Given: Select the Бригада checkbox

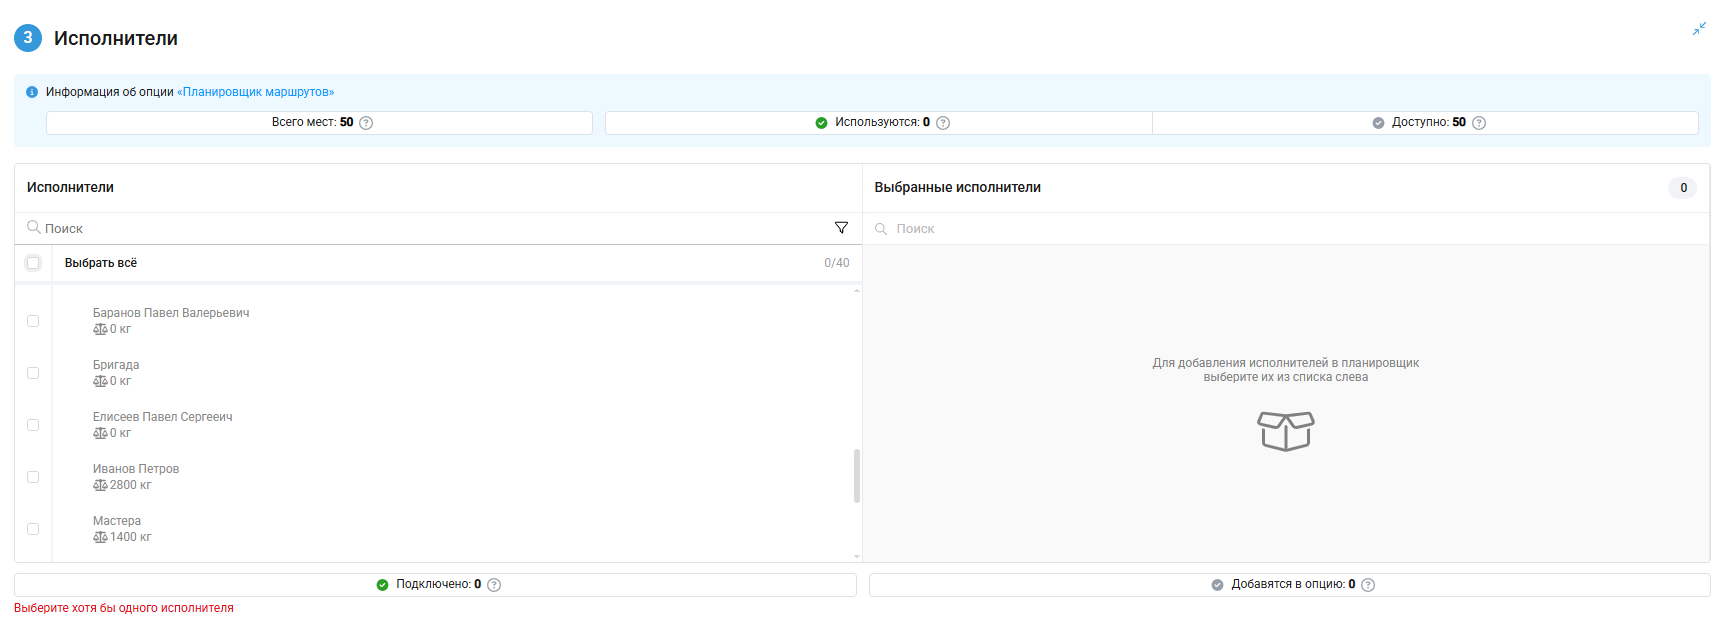Looking at the screenshot, I should [33, 373].
